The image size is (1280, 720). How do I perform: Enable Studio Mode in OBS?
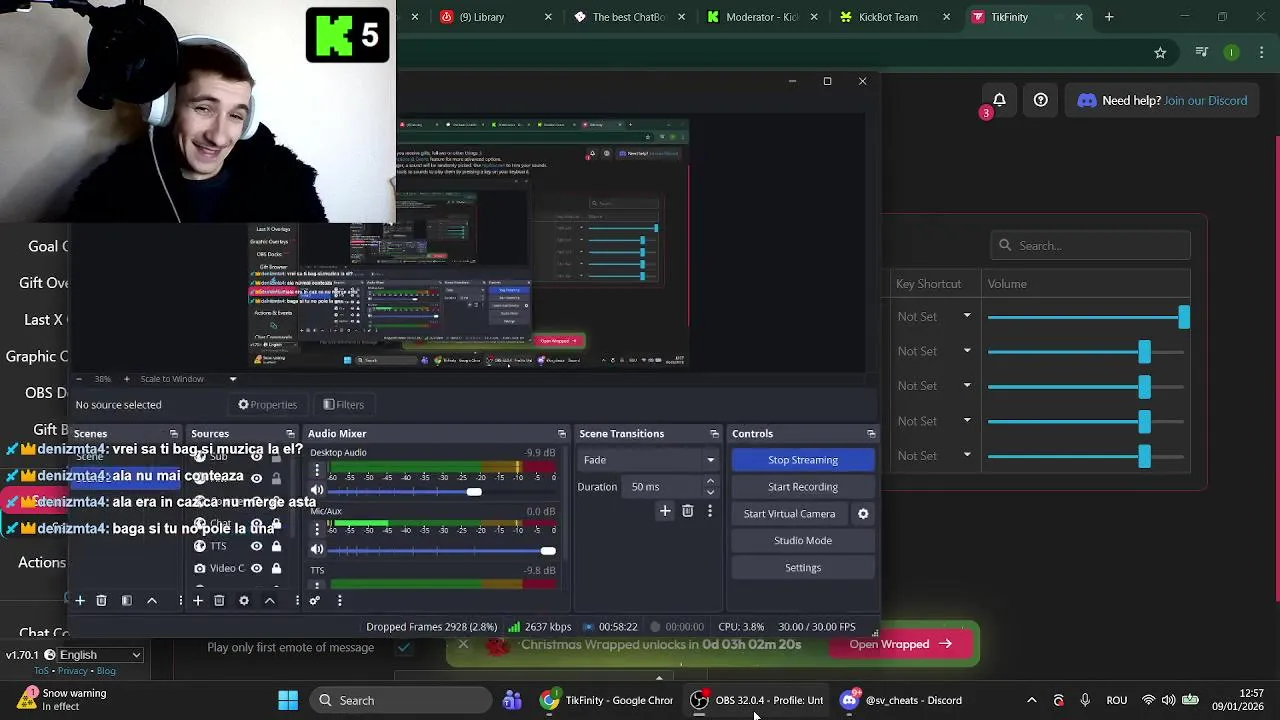point(803,541)
